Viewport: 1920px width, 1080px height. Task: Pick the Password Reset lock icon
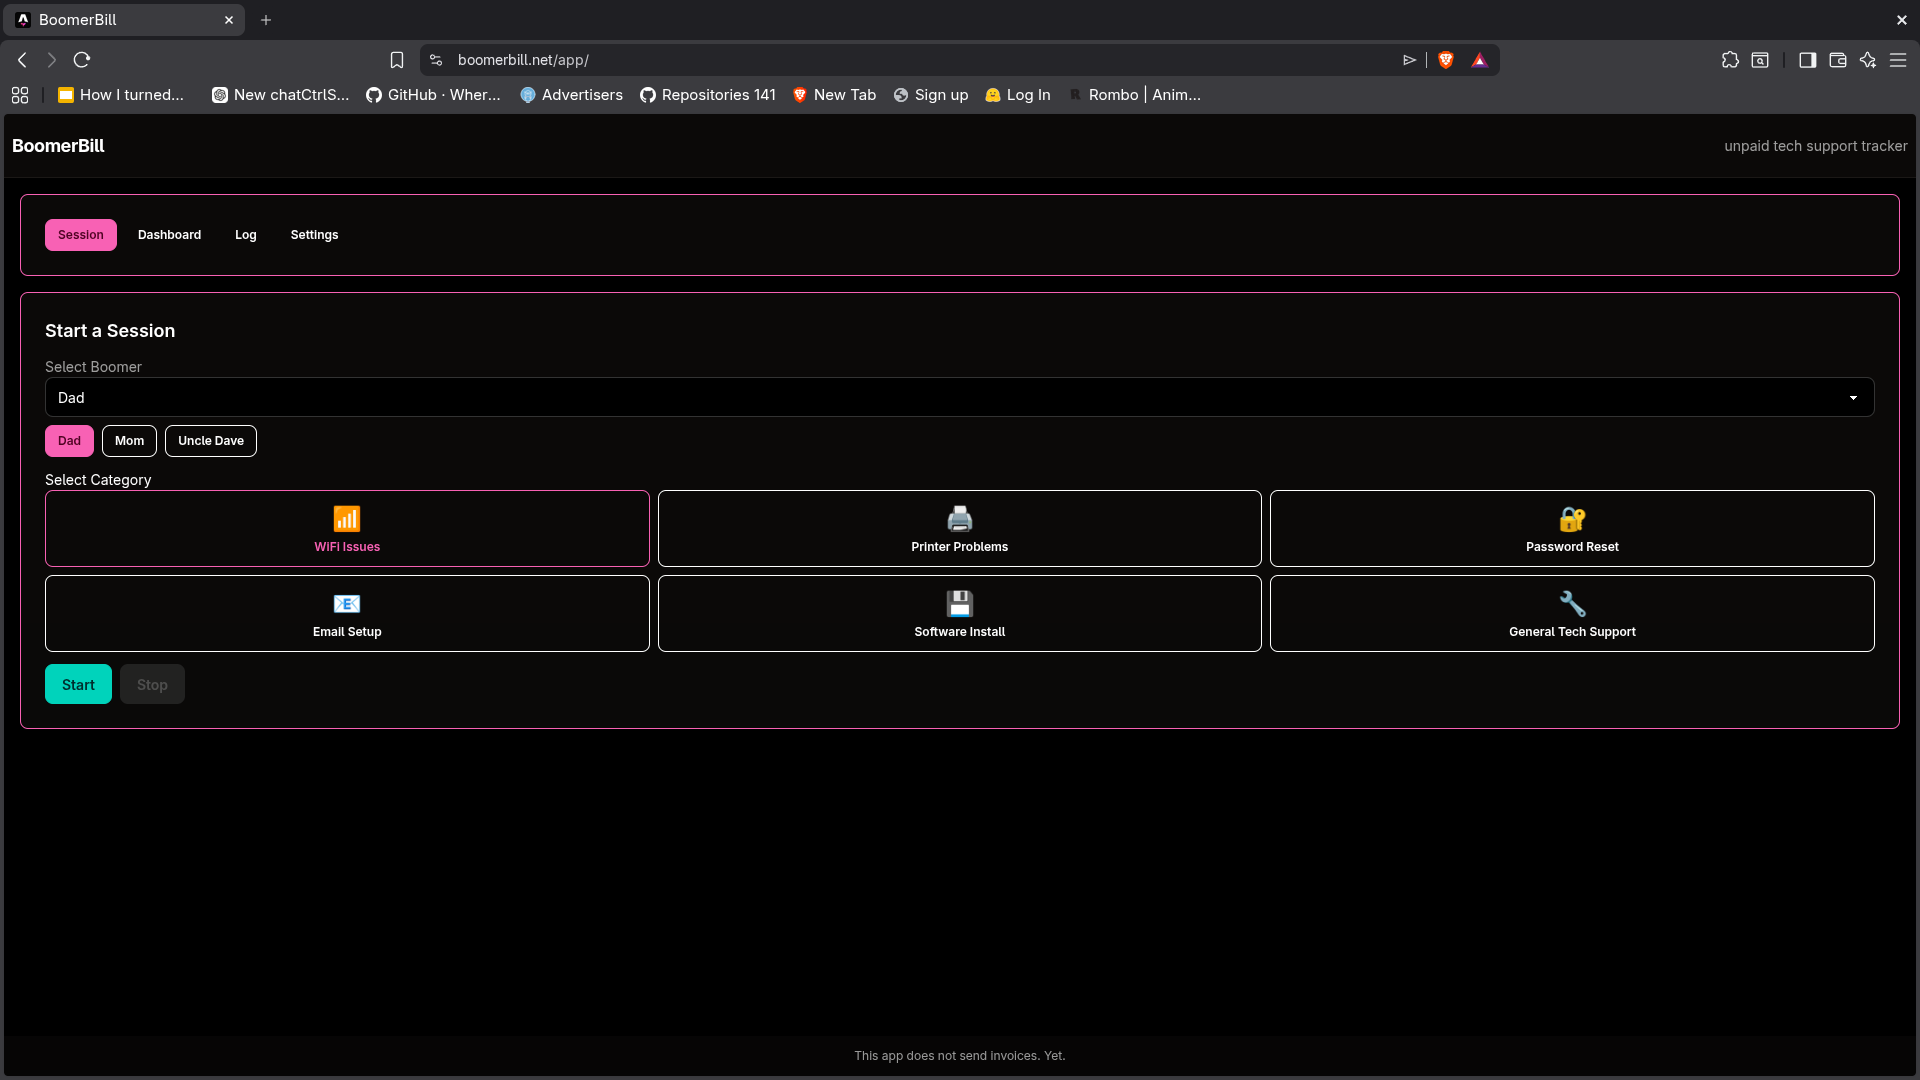coord(1572,519)
